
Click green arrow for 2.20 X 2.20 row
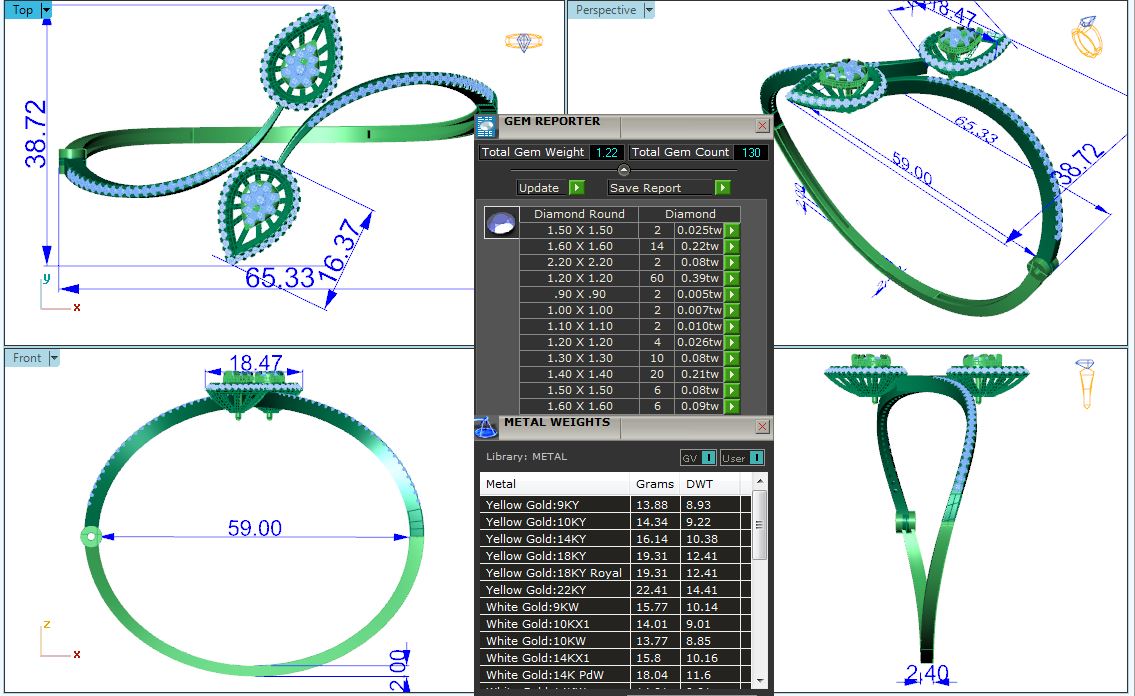pyautogui.click(x=731, y=262)
